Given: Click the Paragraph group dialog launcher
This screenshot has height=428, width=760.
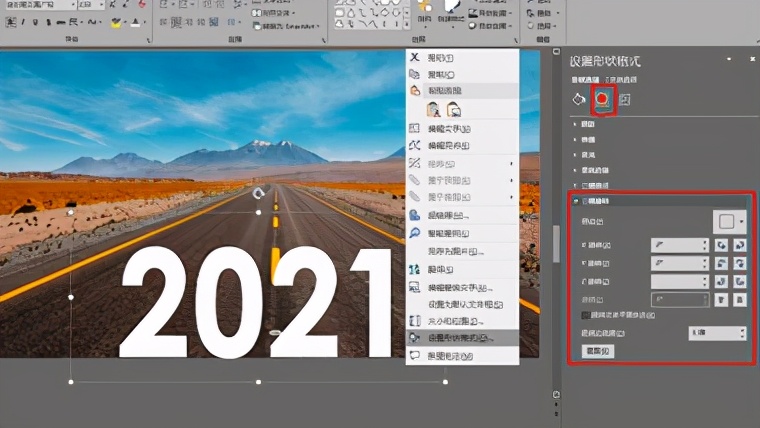Looking at the screenshot, I should click(x=324, y=40).
